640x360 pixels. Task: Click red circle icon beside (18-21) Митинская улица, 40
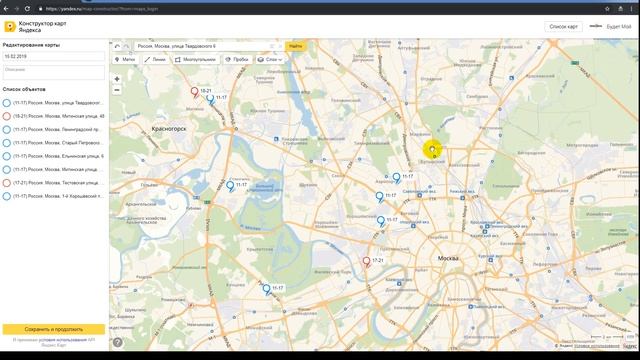pyautogui.click(x=7, y=116)
